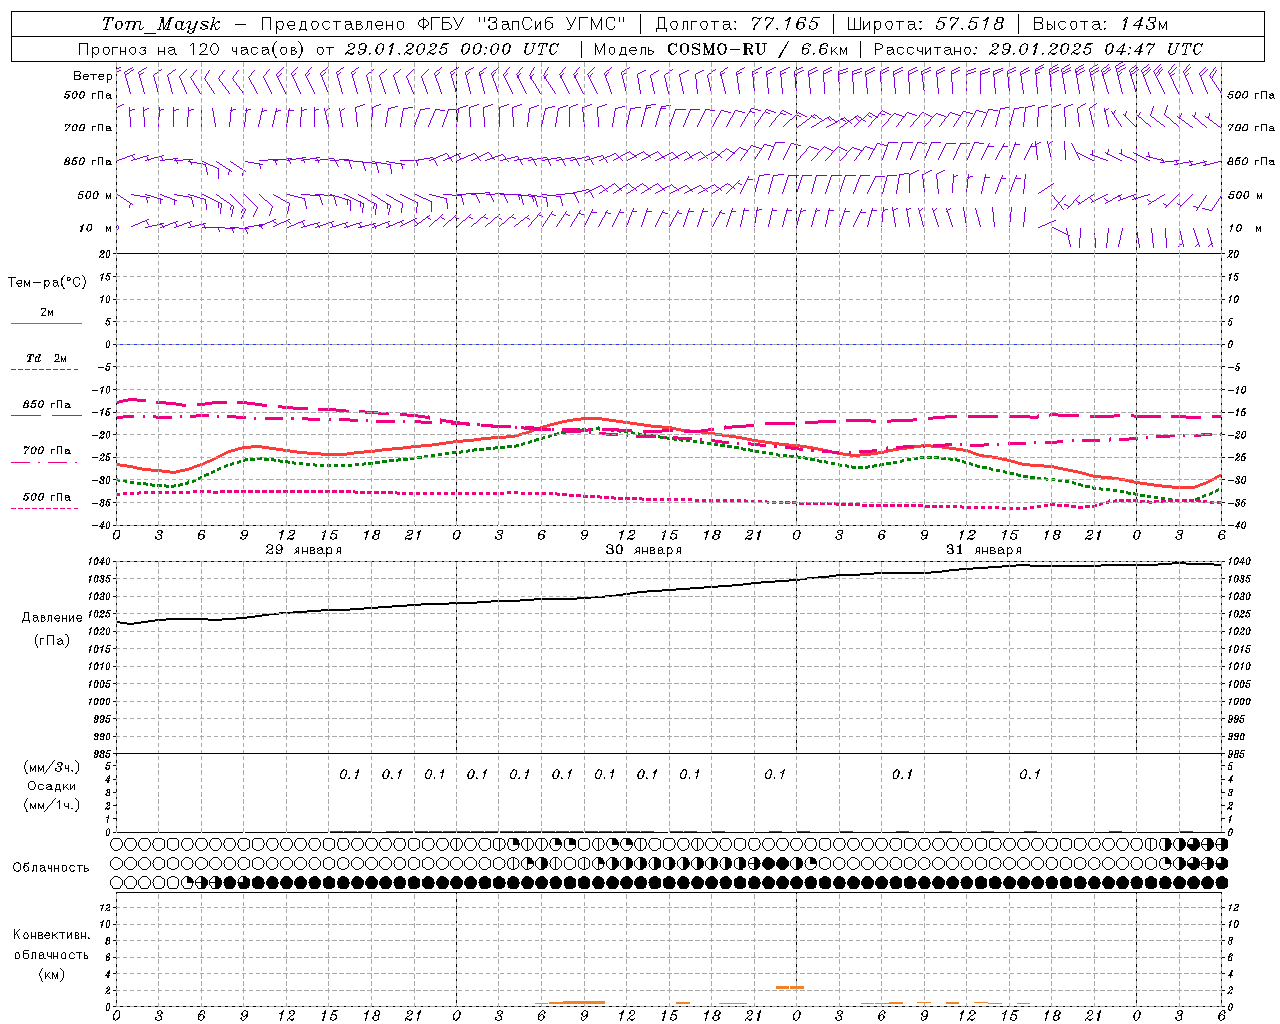Image resolution: width=1280 pixels, height=1024 pixels.
Task: Click the 500 м wind level label
Action: click(95, 195)
